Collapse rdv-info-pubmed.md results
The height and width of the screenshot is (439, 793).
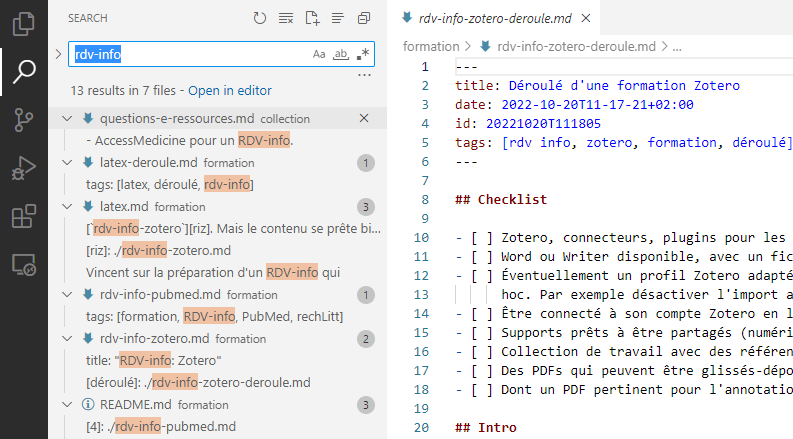tap(67, 294)
